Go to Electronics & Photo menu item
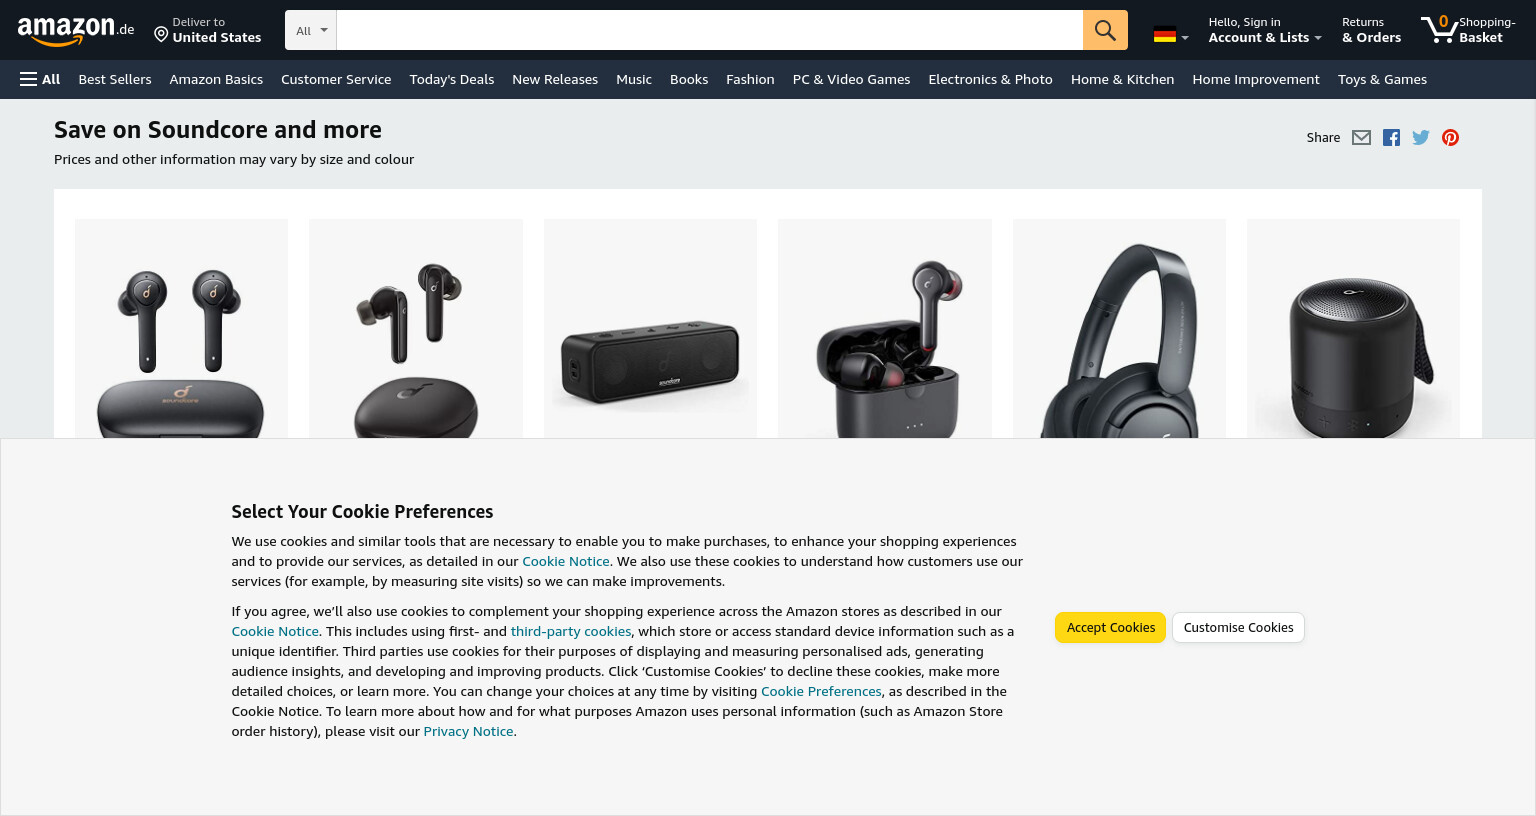1536x816 pixels. coord(990,79)
